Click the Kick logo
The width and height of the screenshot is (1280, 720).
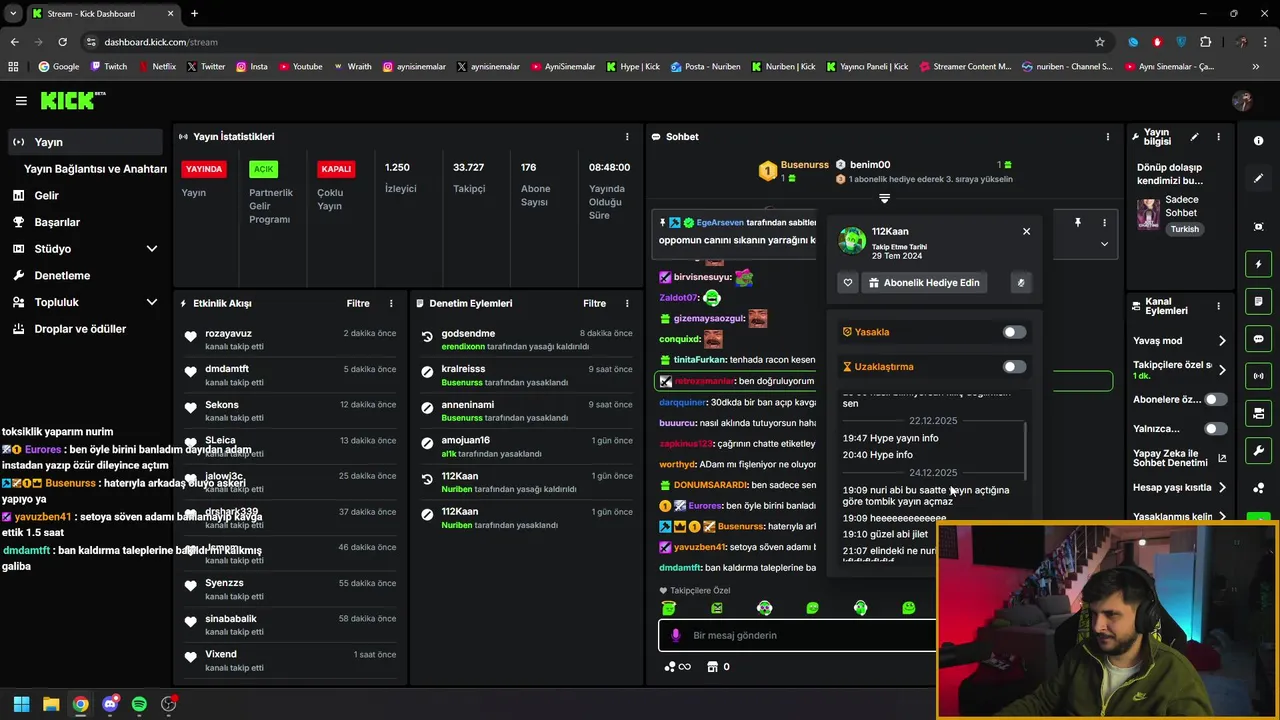pyautogui.click(x=72, y=100)
